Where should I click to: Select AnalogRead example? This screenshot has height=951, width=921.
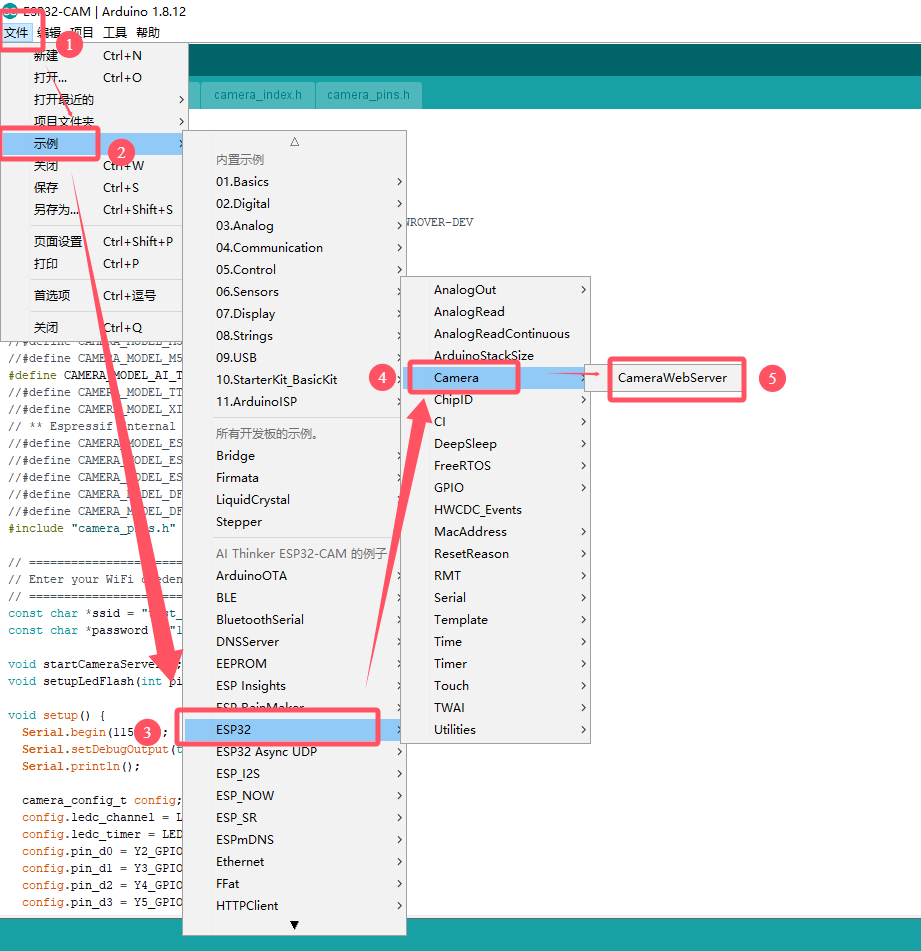coord(495,312)
